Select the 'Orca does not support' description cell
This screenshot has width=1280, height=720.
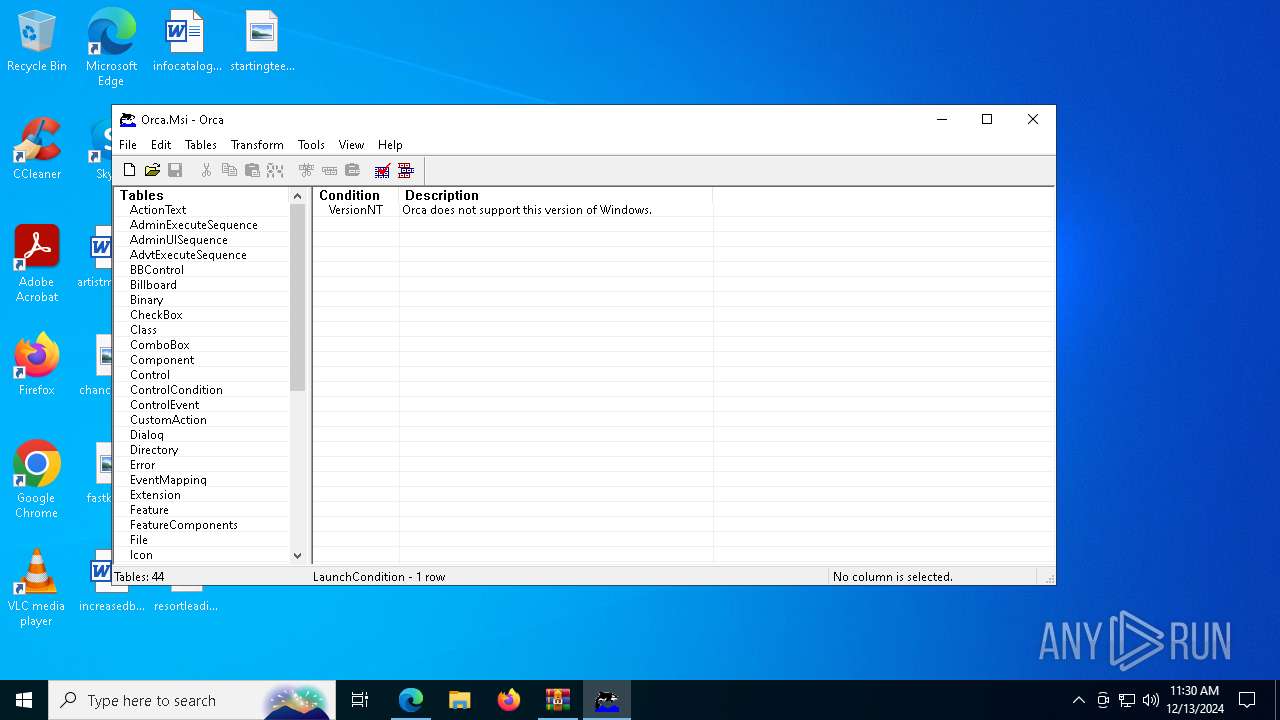coord(527,210)
